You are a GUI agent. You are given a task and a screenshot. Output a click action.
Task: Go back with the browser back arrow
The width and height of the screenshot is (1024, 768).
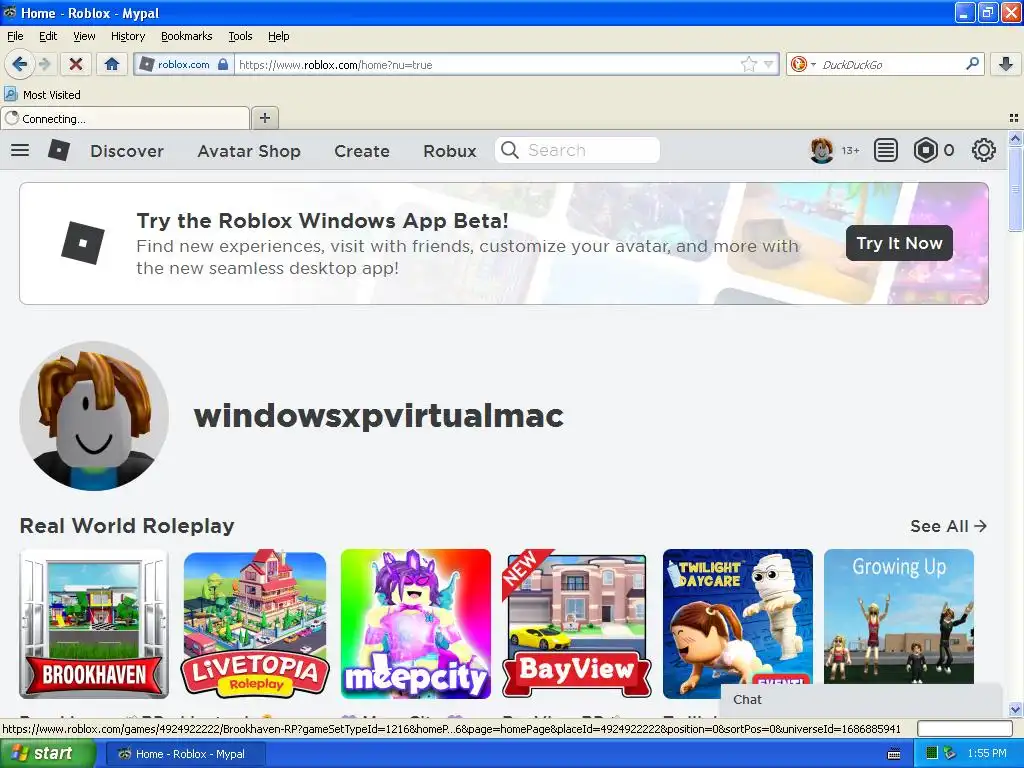19,64
